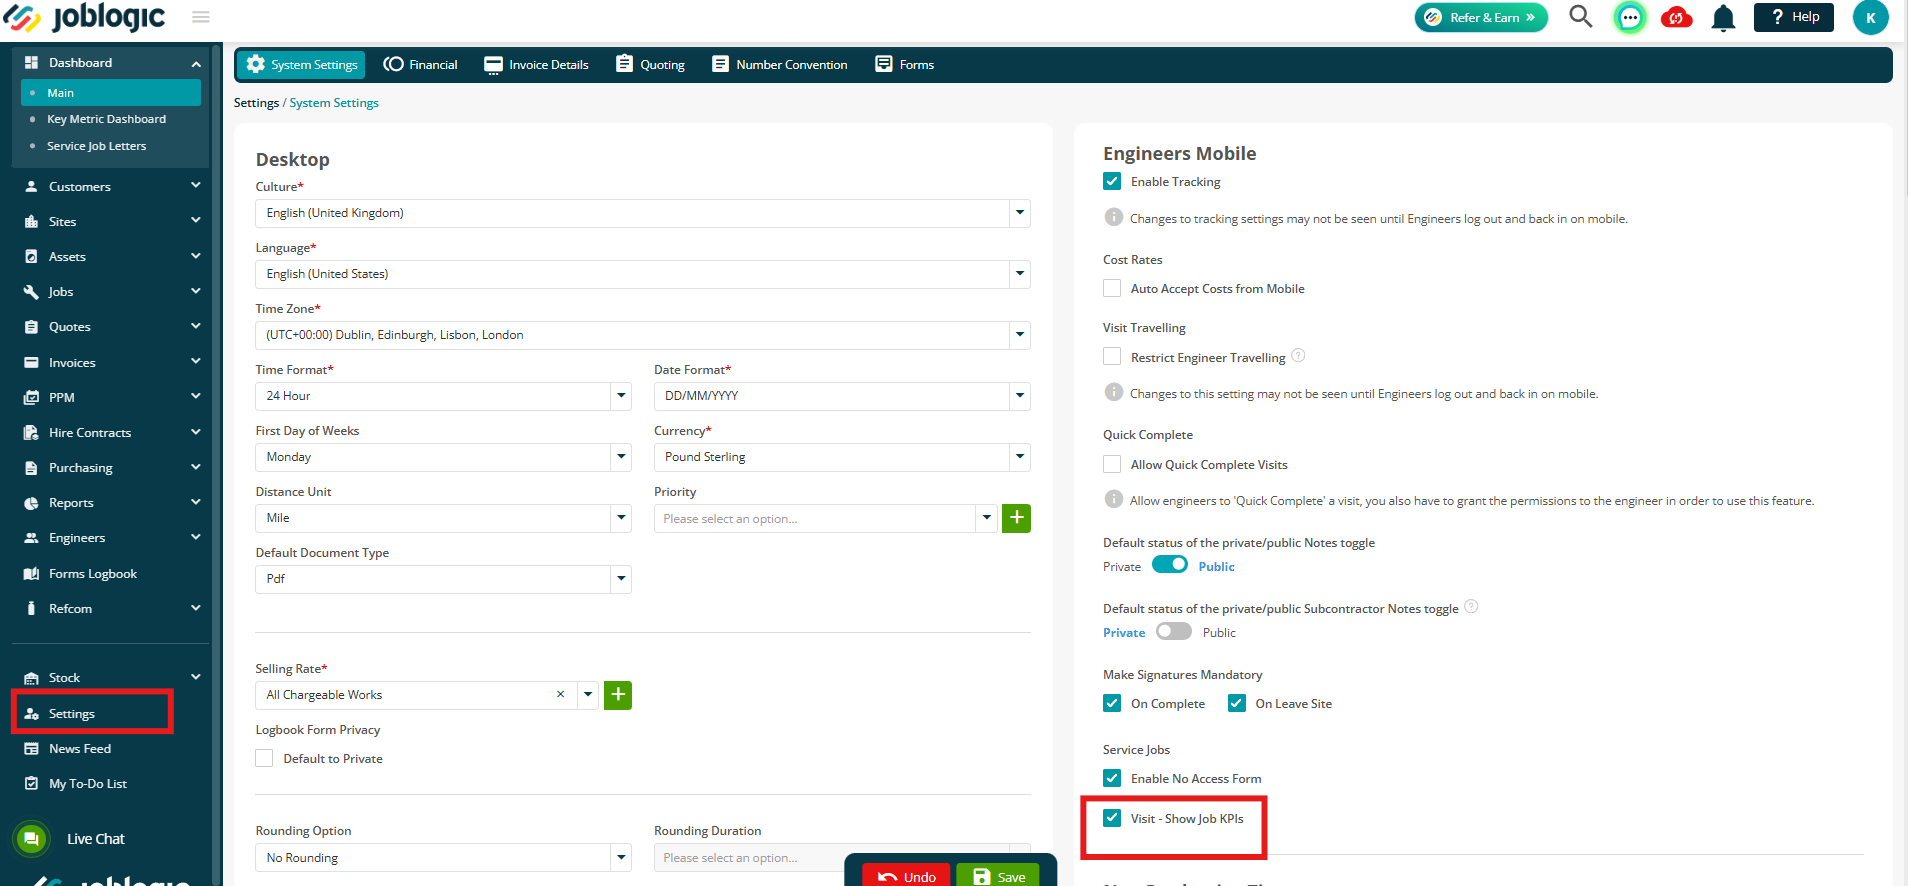Click the Sites sidebar icon

tap(31, 222)
